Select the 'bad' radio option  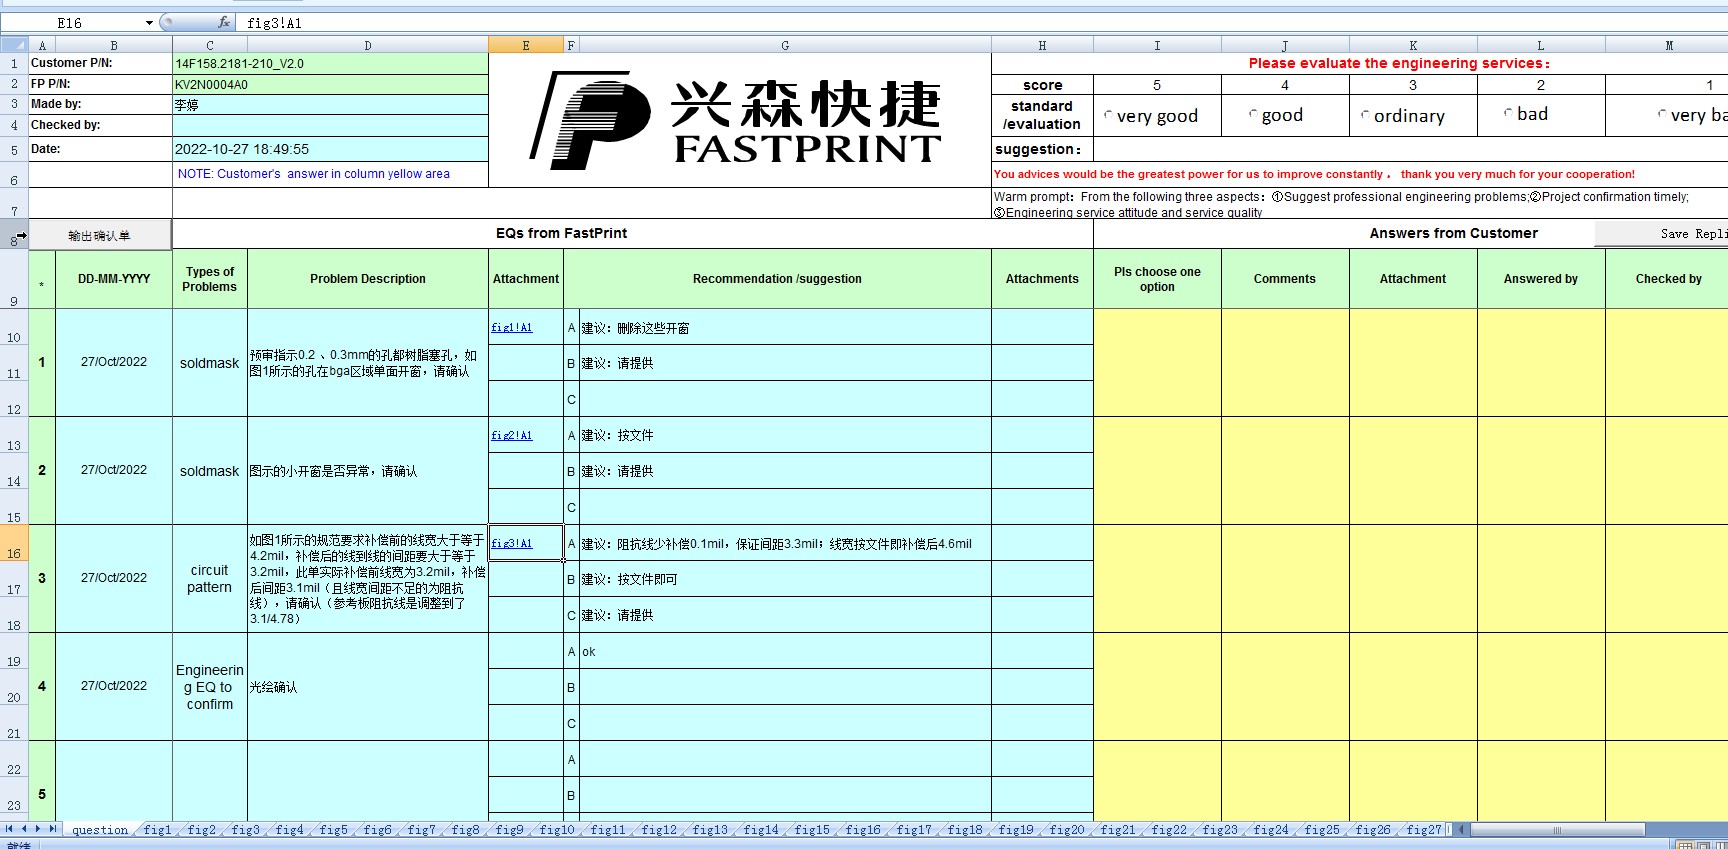(1508, 114)
